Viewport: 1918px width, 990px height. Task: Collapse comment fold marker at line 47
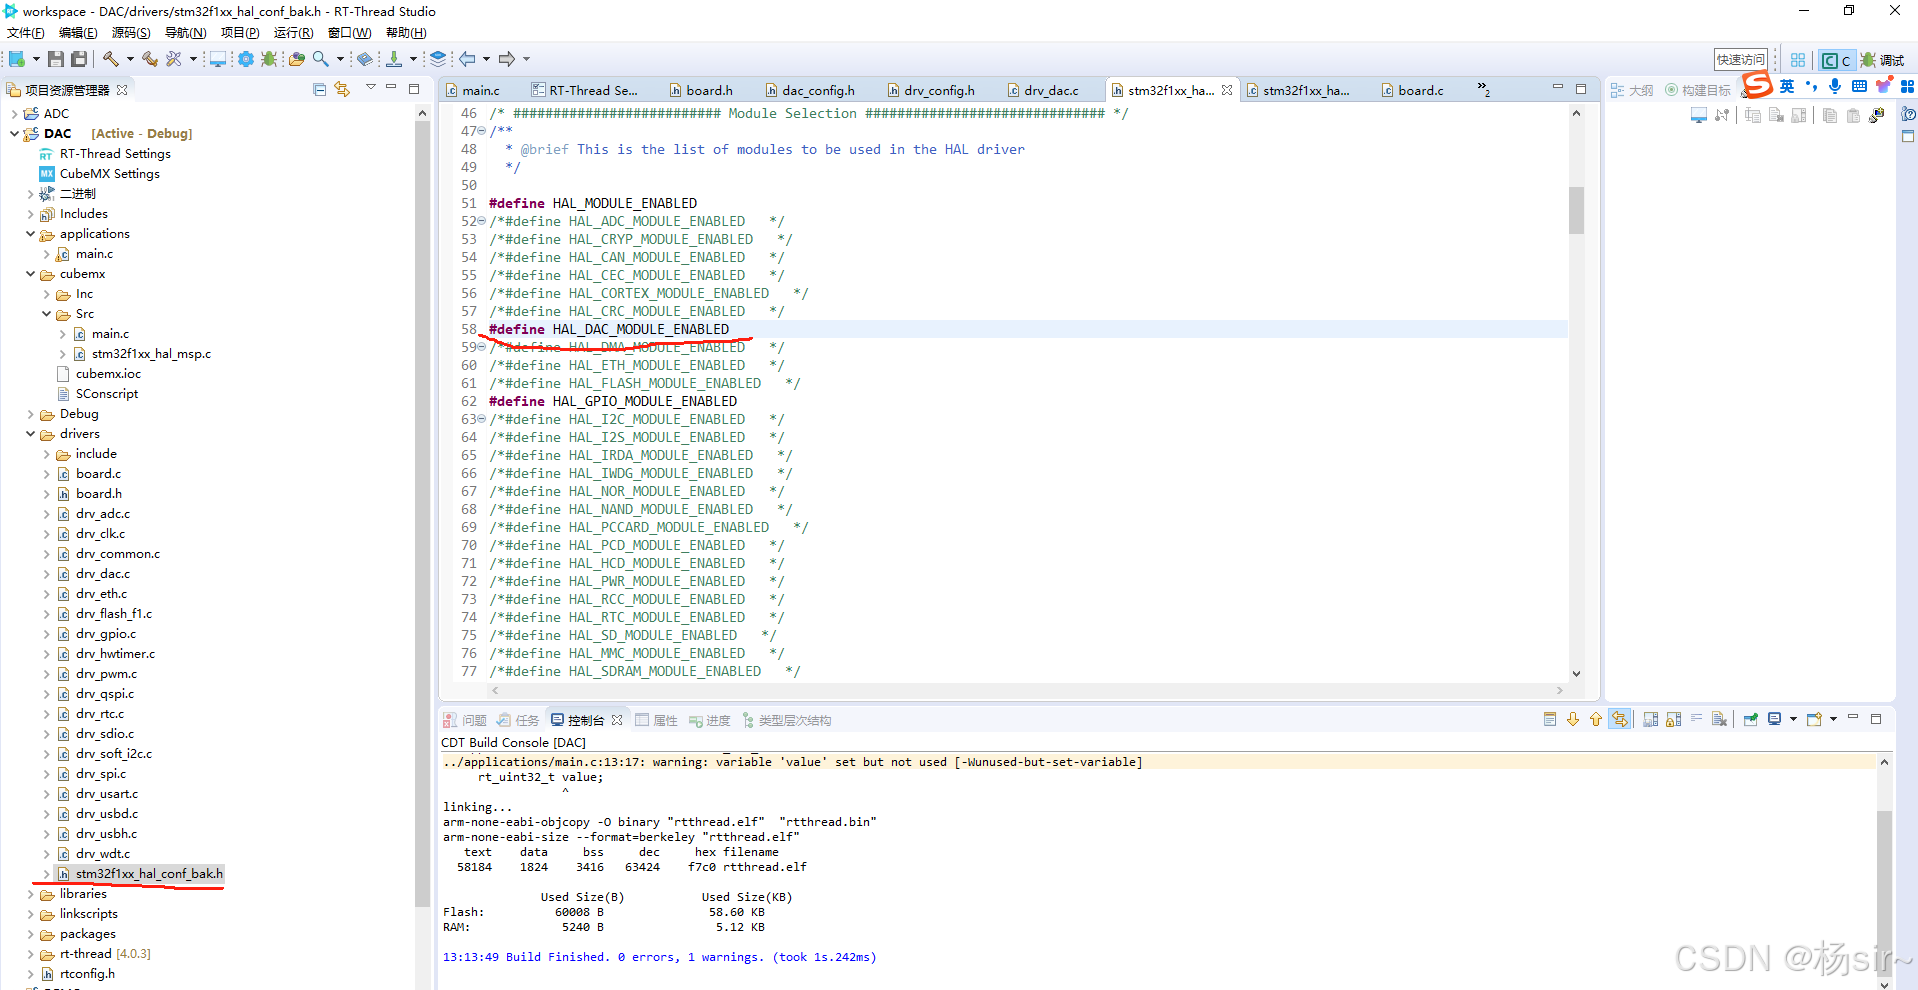click(482, 131)
